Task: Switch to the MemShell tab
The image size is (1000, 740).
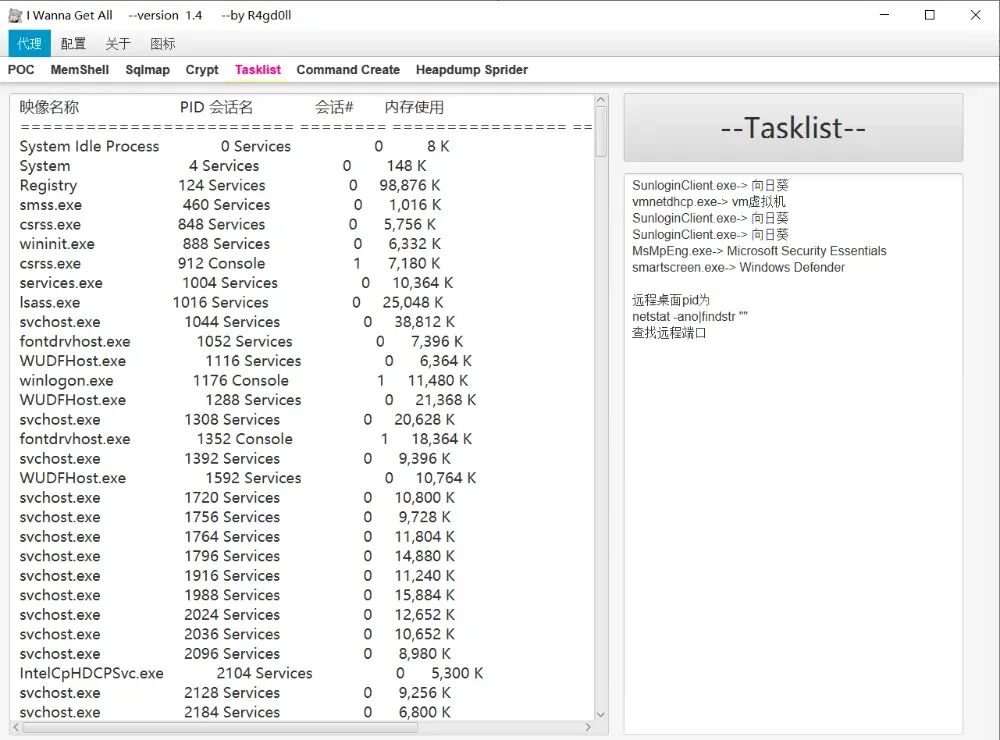Action: tap(80, 70)
